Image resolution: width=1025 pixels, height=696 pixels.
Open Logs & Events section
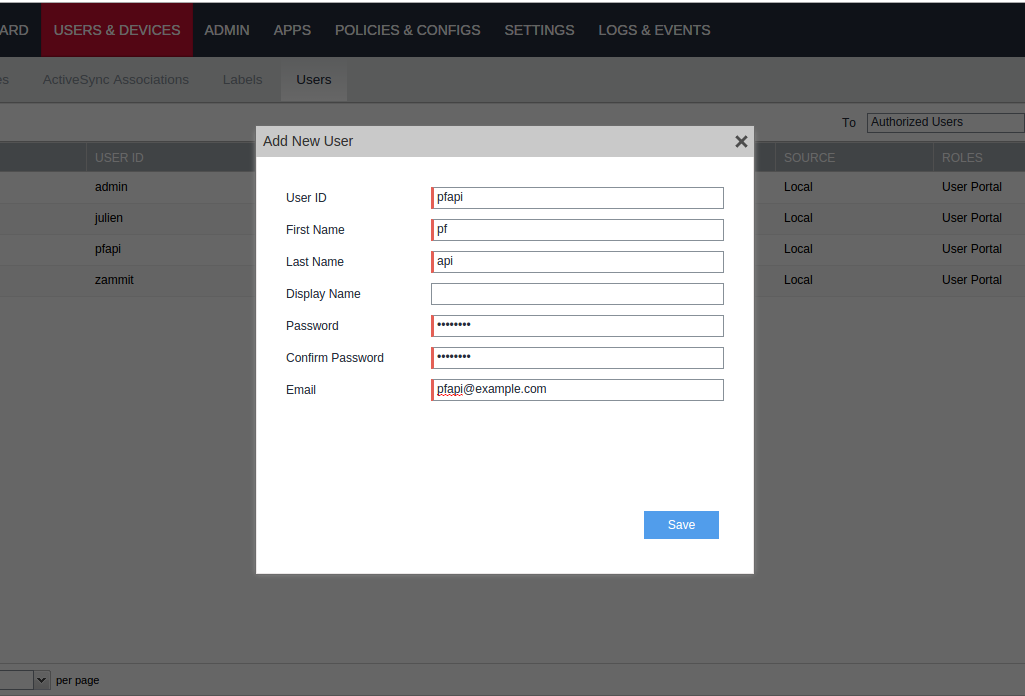point(654,30)
